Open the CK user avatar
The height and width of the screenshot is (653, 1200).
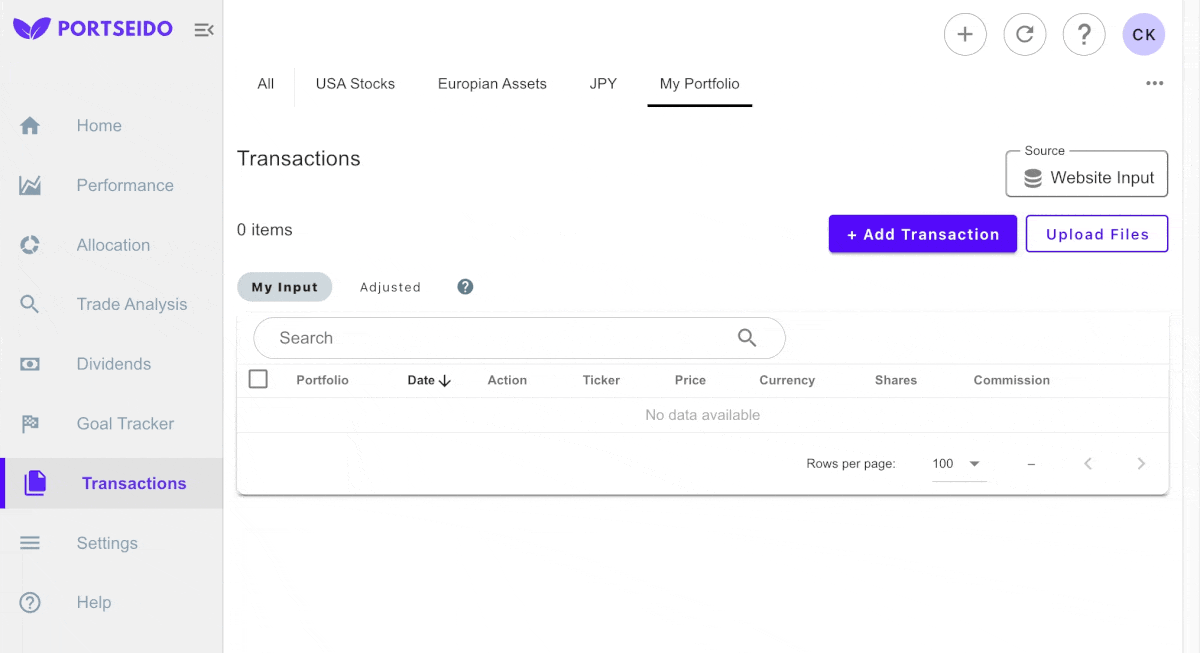pos(1143,34)
